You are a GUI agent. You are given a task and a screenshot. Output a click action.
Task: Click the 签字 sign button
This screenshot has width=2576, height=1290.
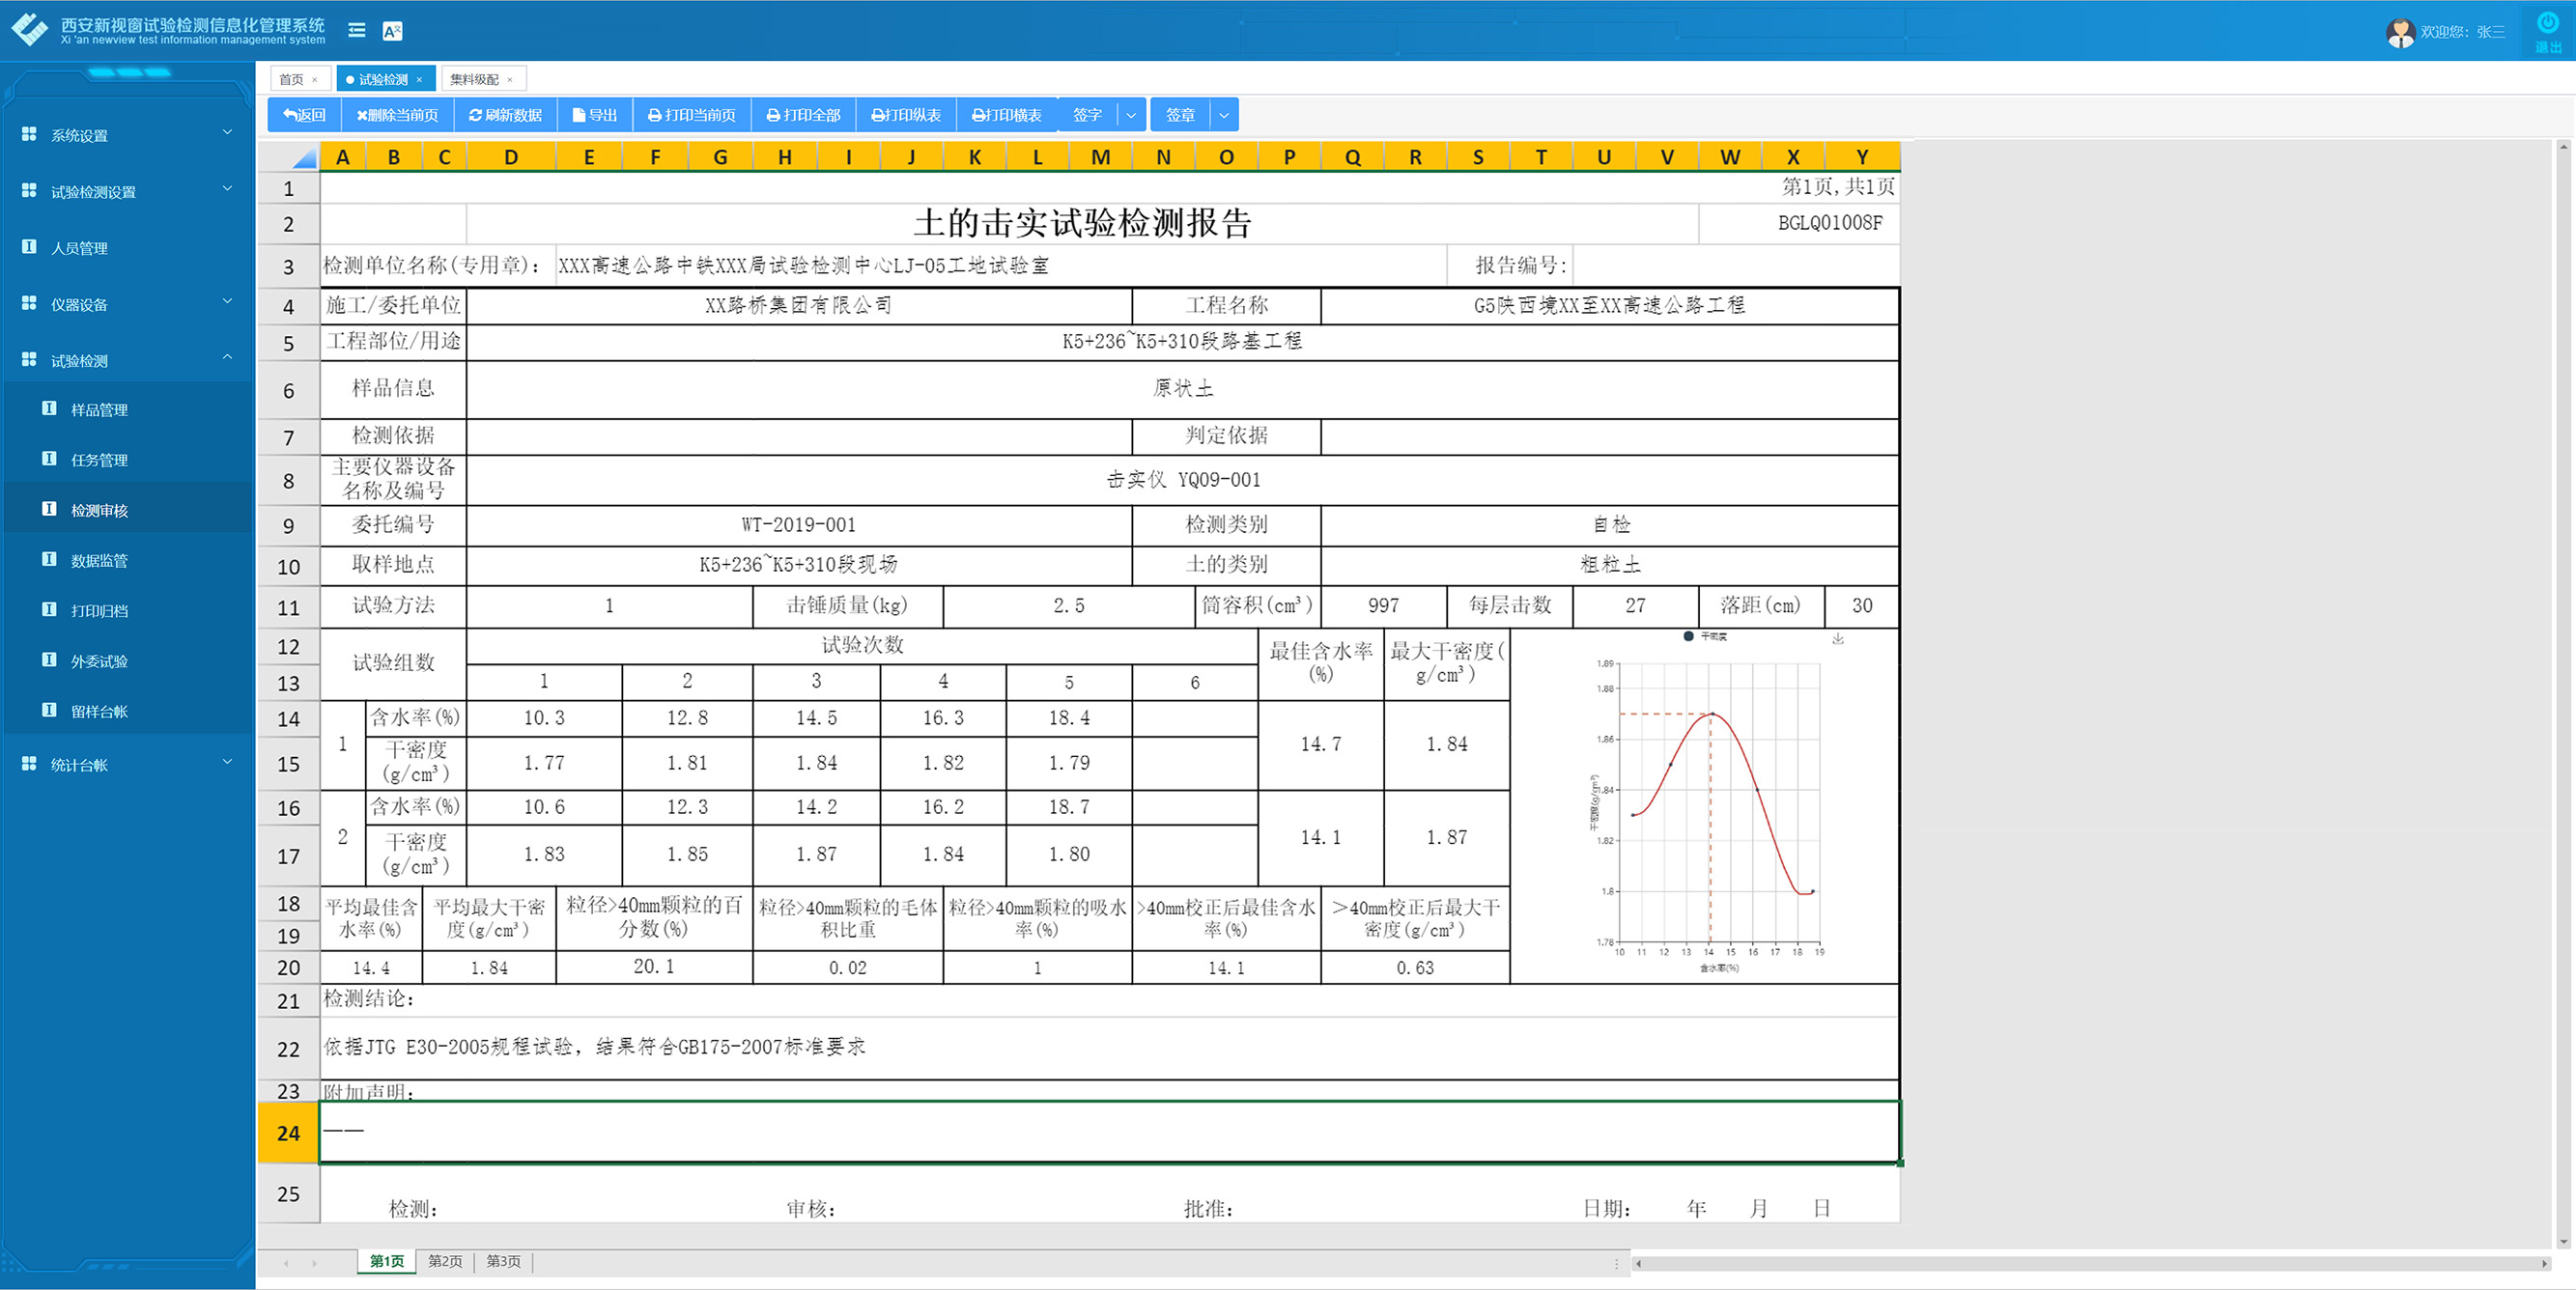pos(1087,115)
